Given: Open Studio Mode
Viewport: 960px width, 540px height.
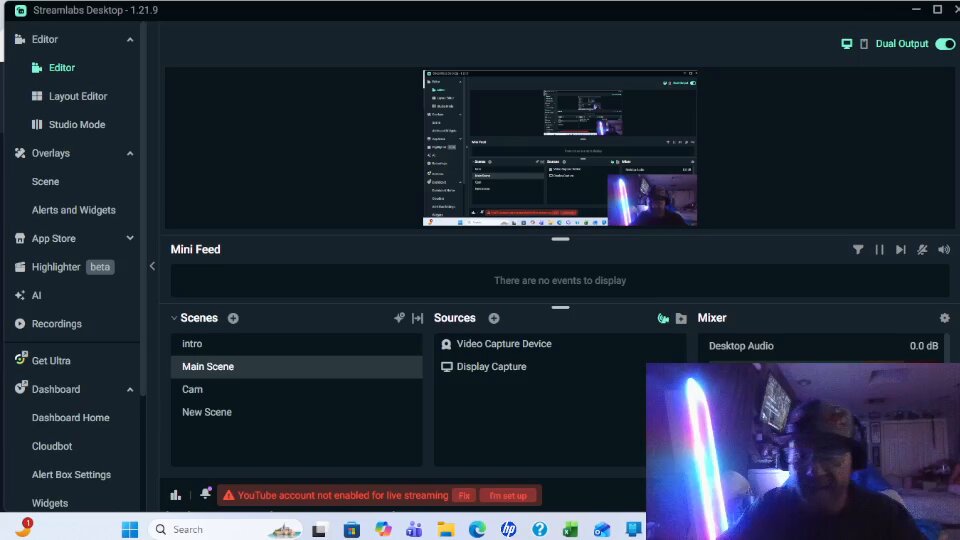Looking at the screenshot, I should [x=77, y=124].
